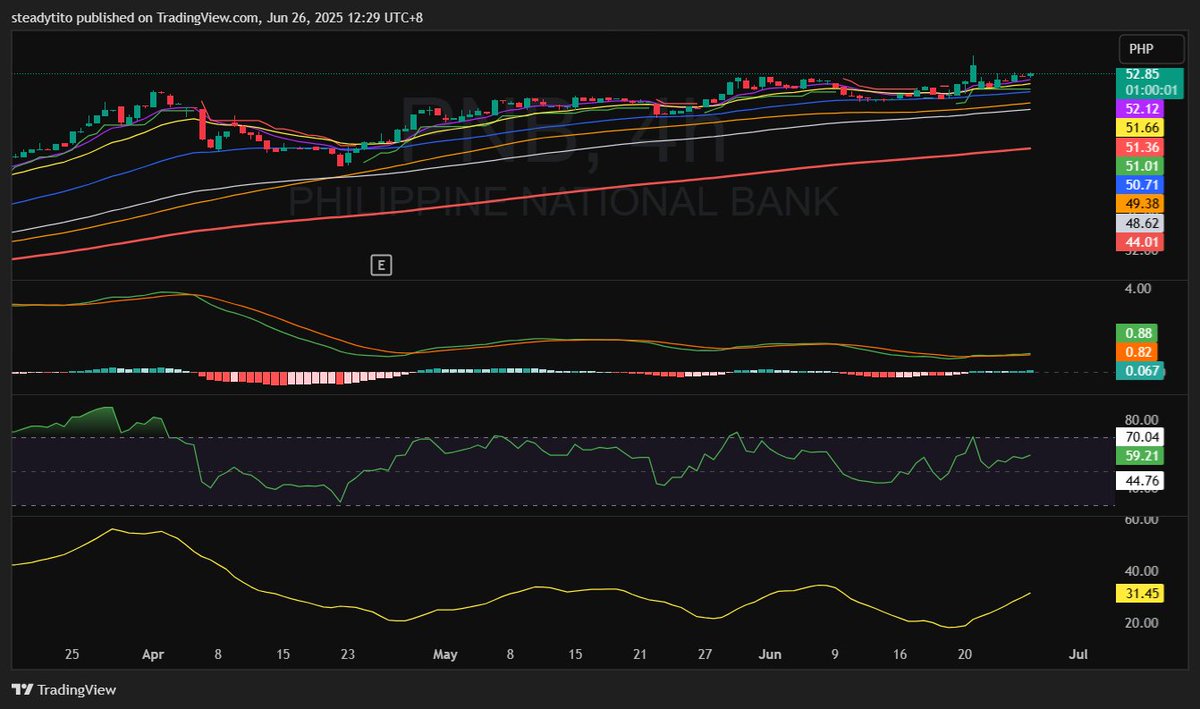Click the RSI scale value 80.00
This screenshot has height=709, width=1200.
[1142, 420]
